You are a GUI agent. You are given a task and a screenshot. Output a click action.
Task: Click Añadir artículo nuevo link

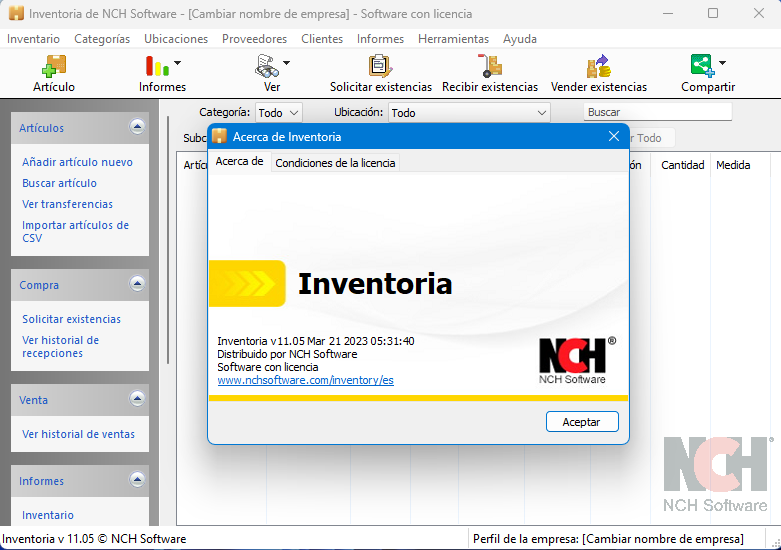pyautogui.click(x=77, y=162)
